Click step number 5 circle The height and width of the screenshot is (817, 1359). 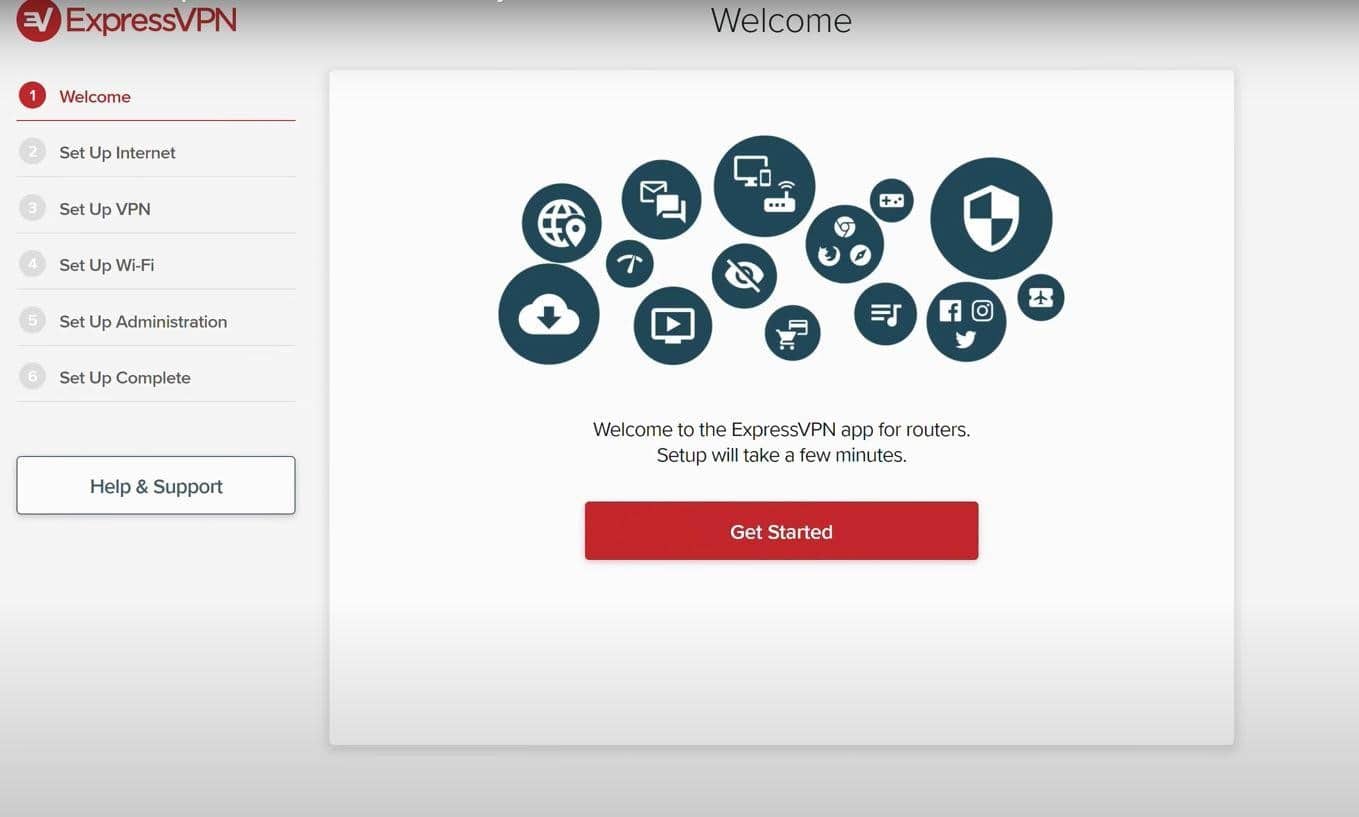pyautogui.click(x=32, y=320)
